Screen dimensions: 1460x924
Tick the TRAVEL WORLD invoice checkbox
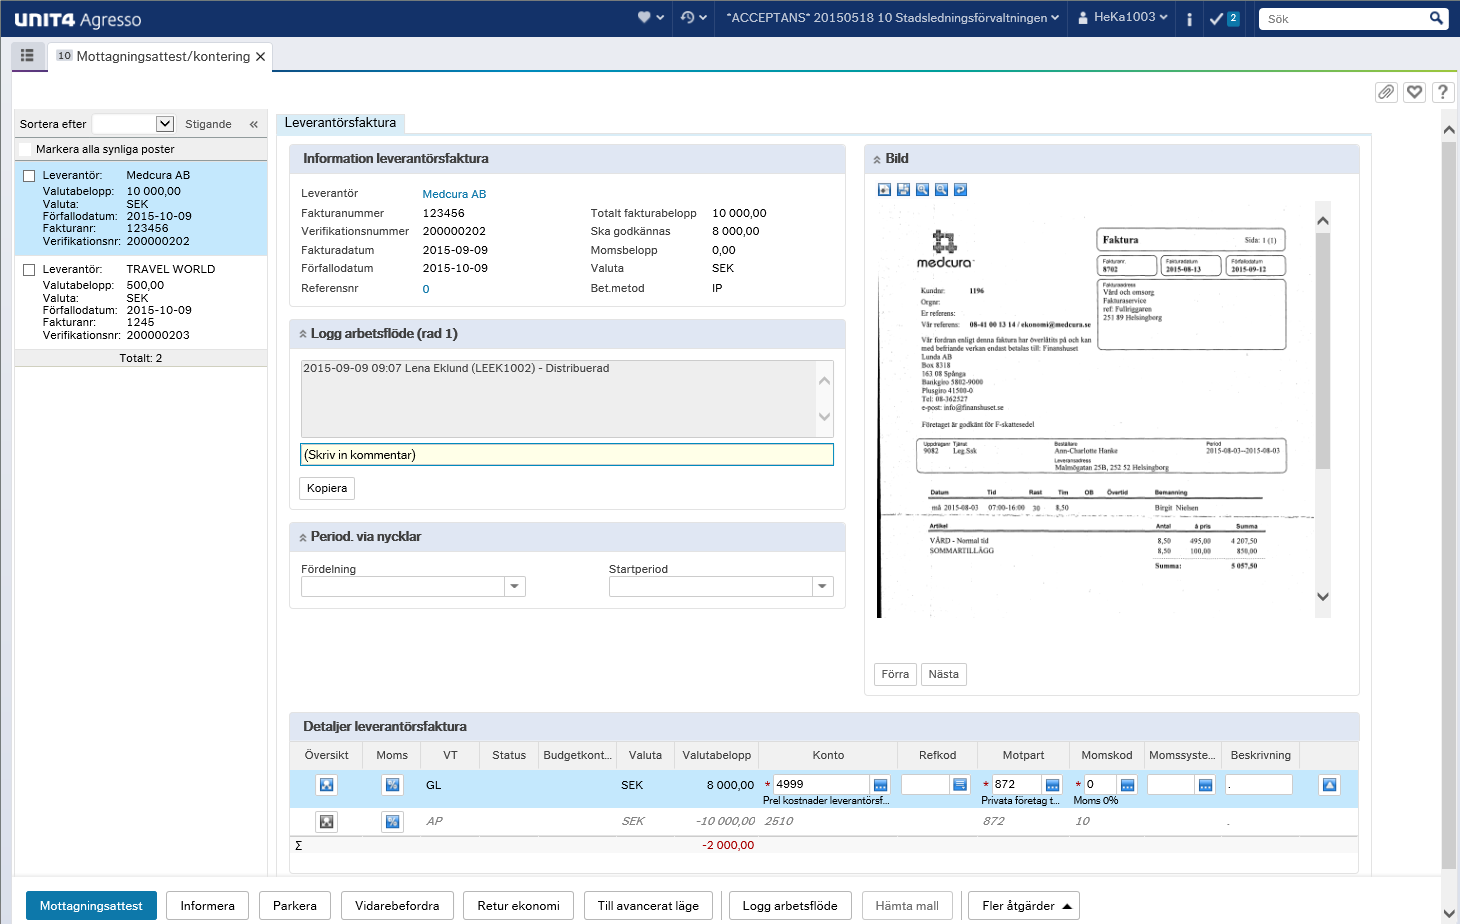click(x=29, y=270)
